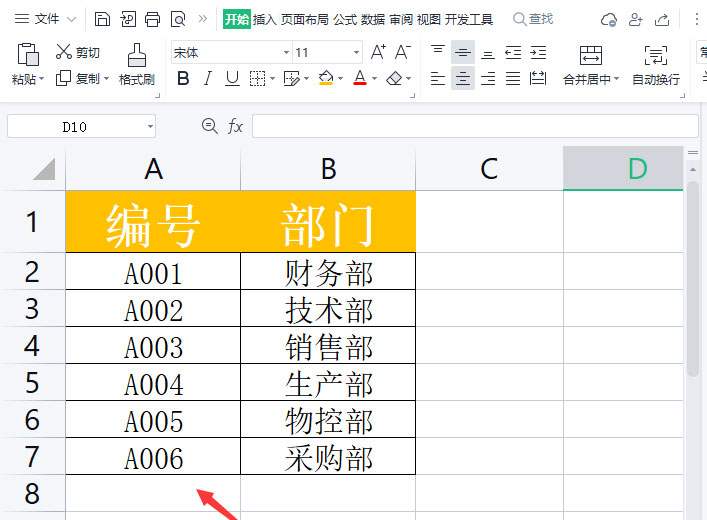Toggle left horizontal alignment
This screenshot has width=707, height=520.
point(437,78)
